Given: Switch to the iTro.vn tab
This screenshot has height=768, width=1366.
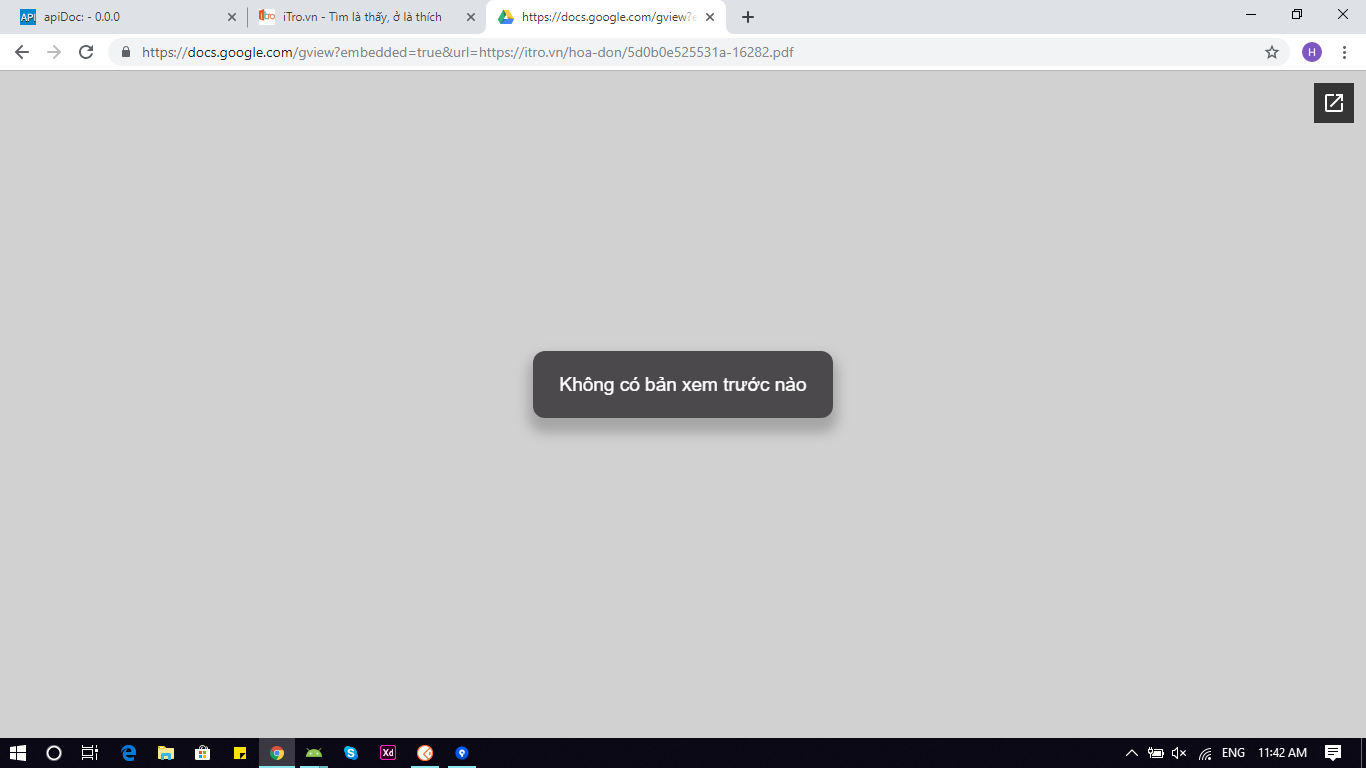Looking at the screenshot, I should 360,17.
